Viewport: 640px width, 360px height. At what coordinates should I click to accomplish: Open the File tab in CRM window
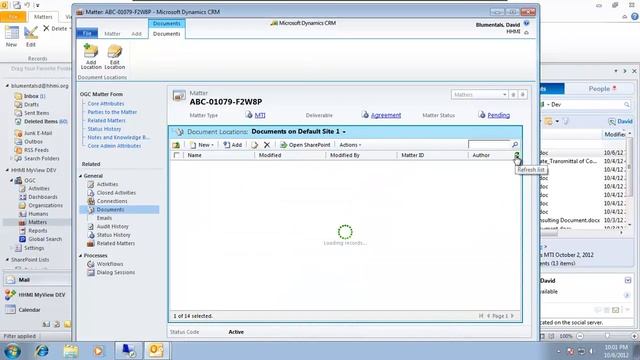(87, 33)
